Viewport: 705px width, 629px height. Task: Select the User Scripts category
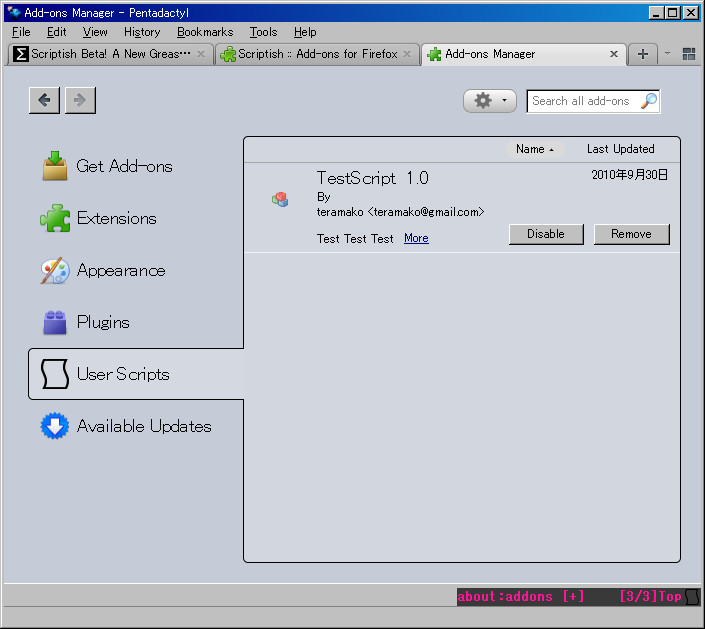pos(136,374)
